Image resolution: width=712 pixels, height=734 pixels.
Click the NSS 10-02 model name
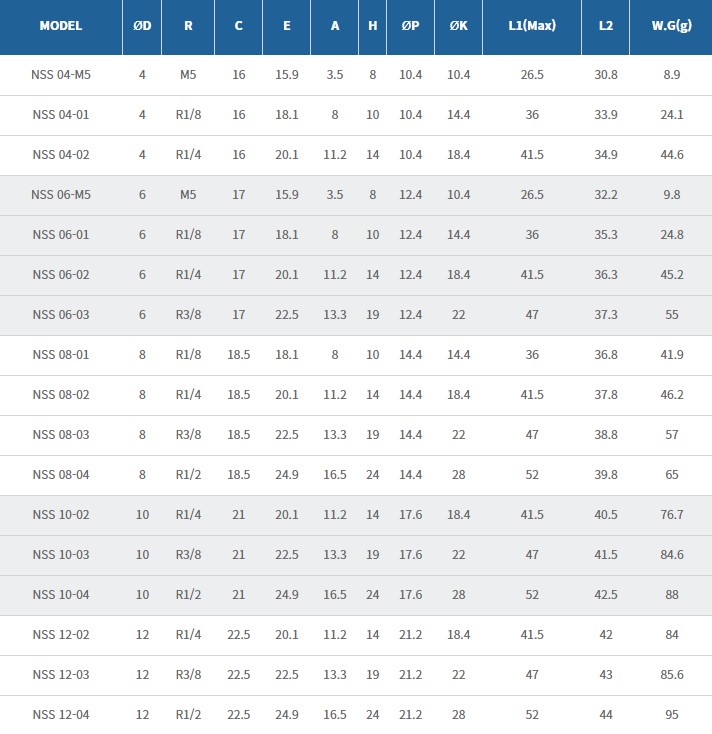click(x=61, y=515)
